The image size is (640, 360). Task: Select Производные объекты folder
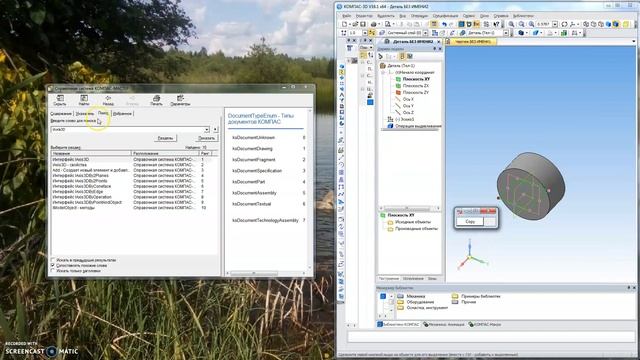416,229
